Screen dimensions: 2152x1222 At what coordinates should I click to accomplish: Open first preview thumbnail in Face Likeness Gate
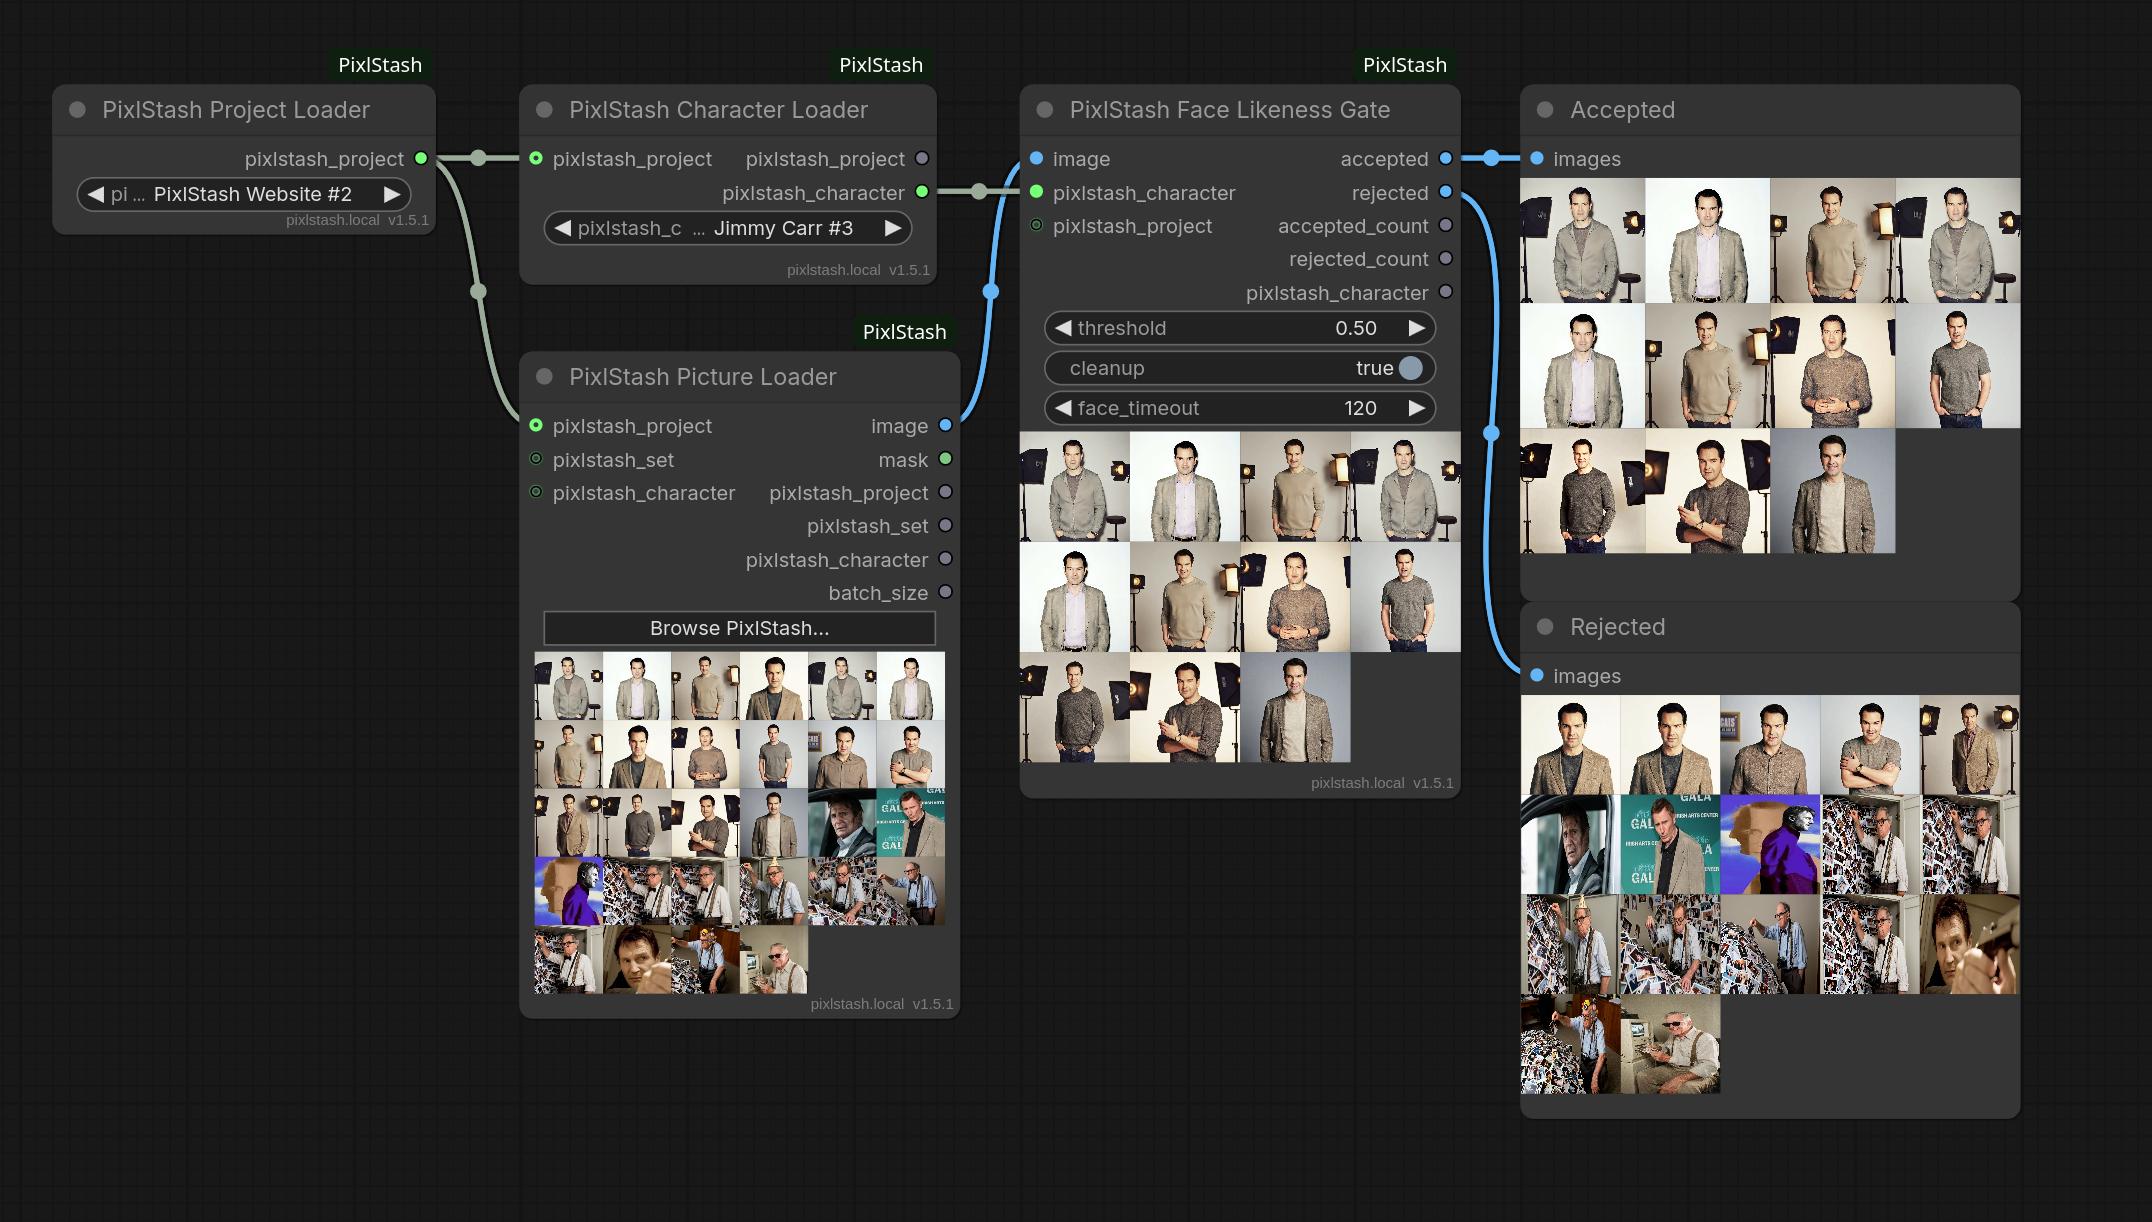(x=1074, y=486)
